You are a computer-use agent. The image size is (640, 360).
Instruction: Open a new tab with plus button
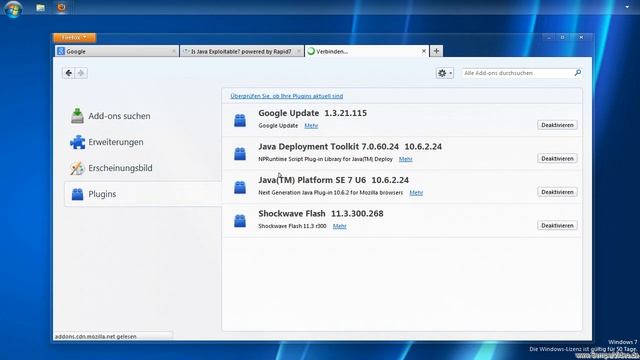pyautogui.click(x=436, y=51)
